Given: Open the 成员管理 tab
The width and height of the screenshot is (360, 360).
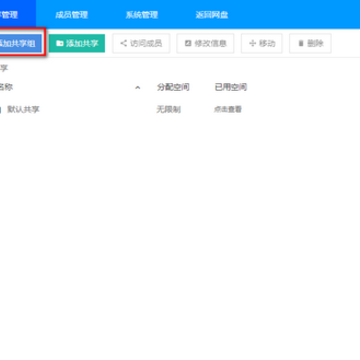Looking at the screenshot, I should tap(72, 15).
